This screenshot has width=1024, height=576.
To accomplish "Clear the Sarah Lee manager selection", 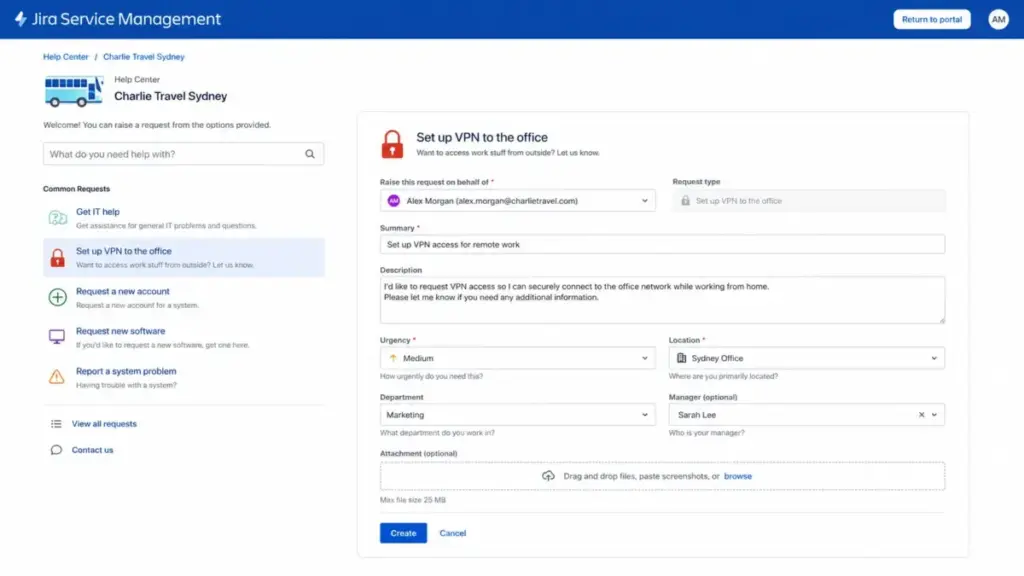I will tap(921, 415).
